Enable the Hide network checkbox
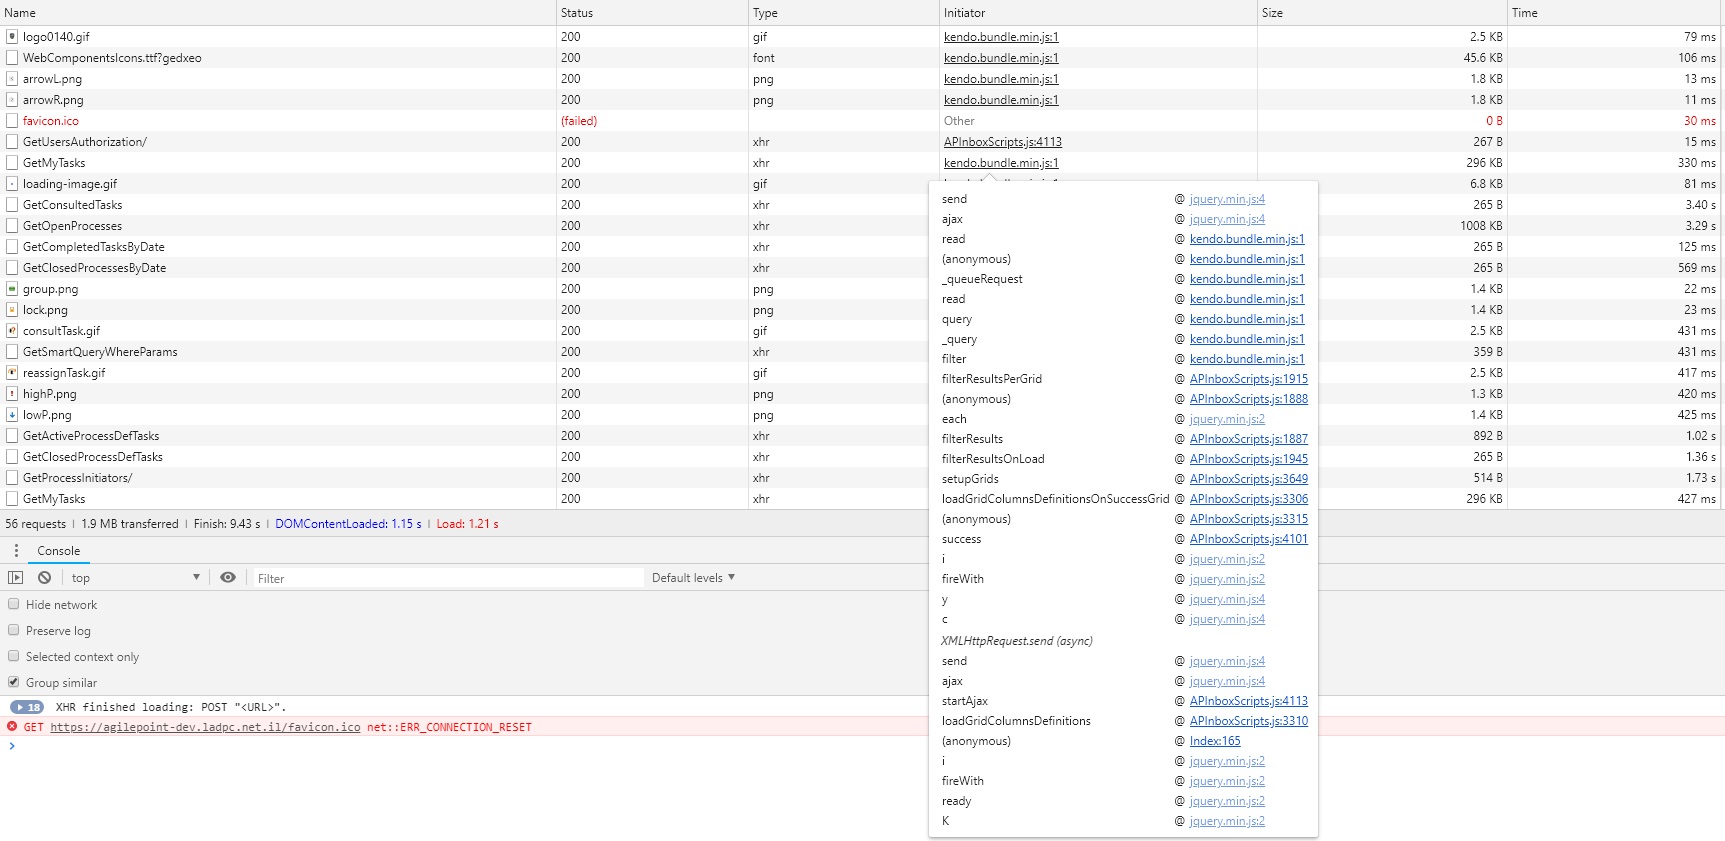Image resolution: width=1725 pixels, height=841 pixels. [x=14, y=605]
